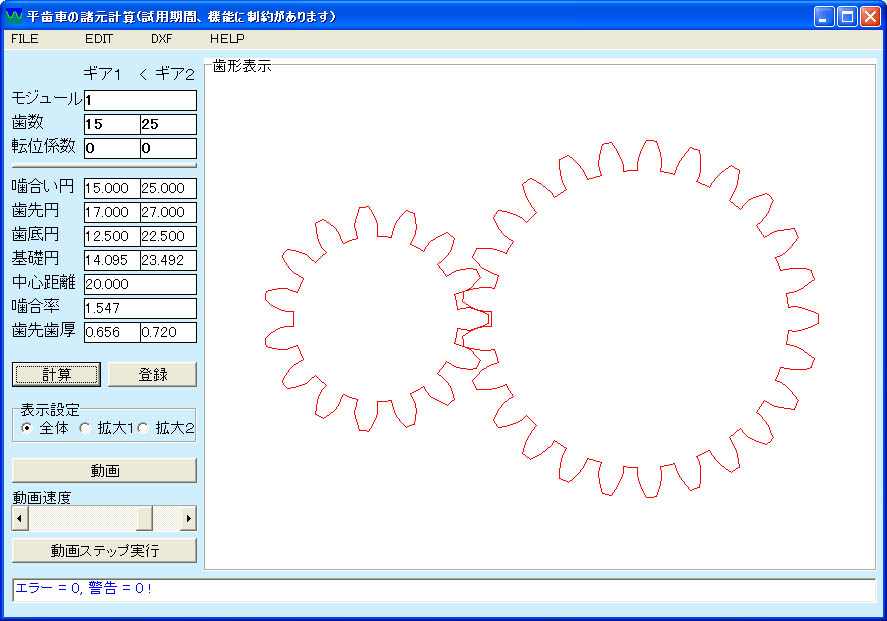Open the EDIT menu

click(x=99, y=39)
